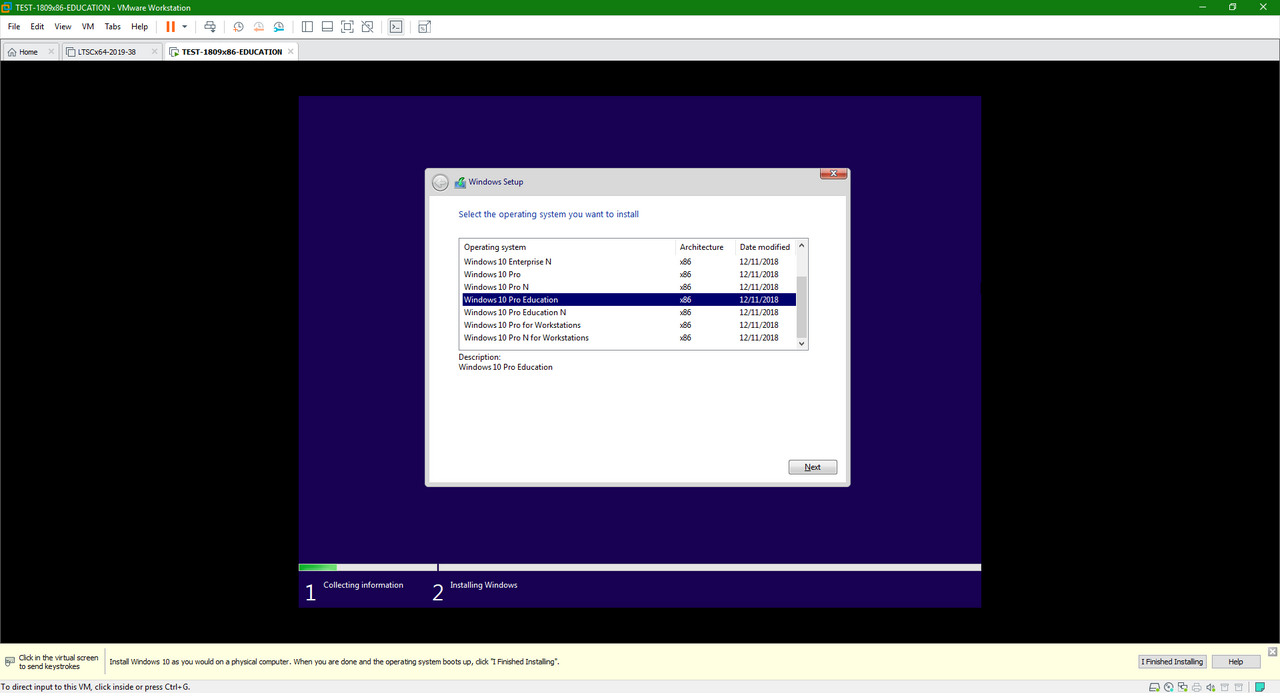
Task: Click the network adapter status icon
Action: pos(1183,687)
